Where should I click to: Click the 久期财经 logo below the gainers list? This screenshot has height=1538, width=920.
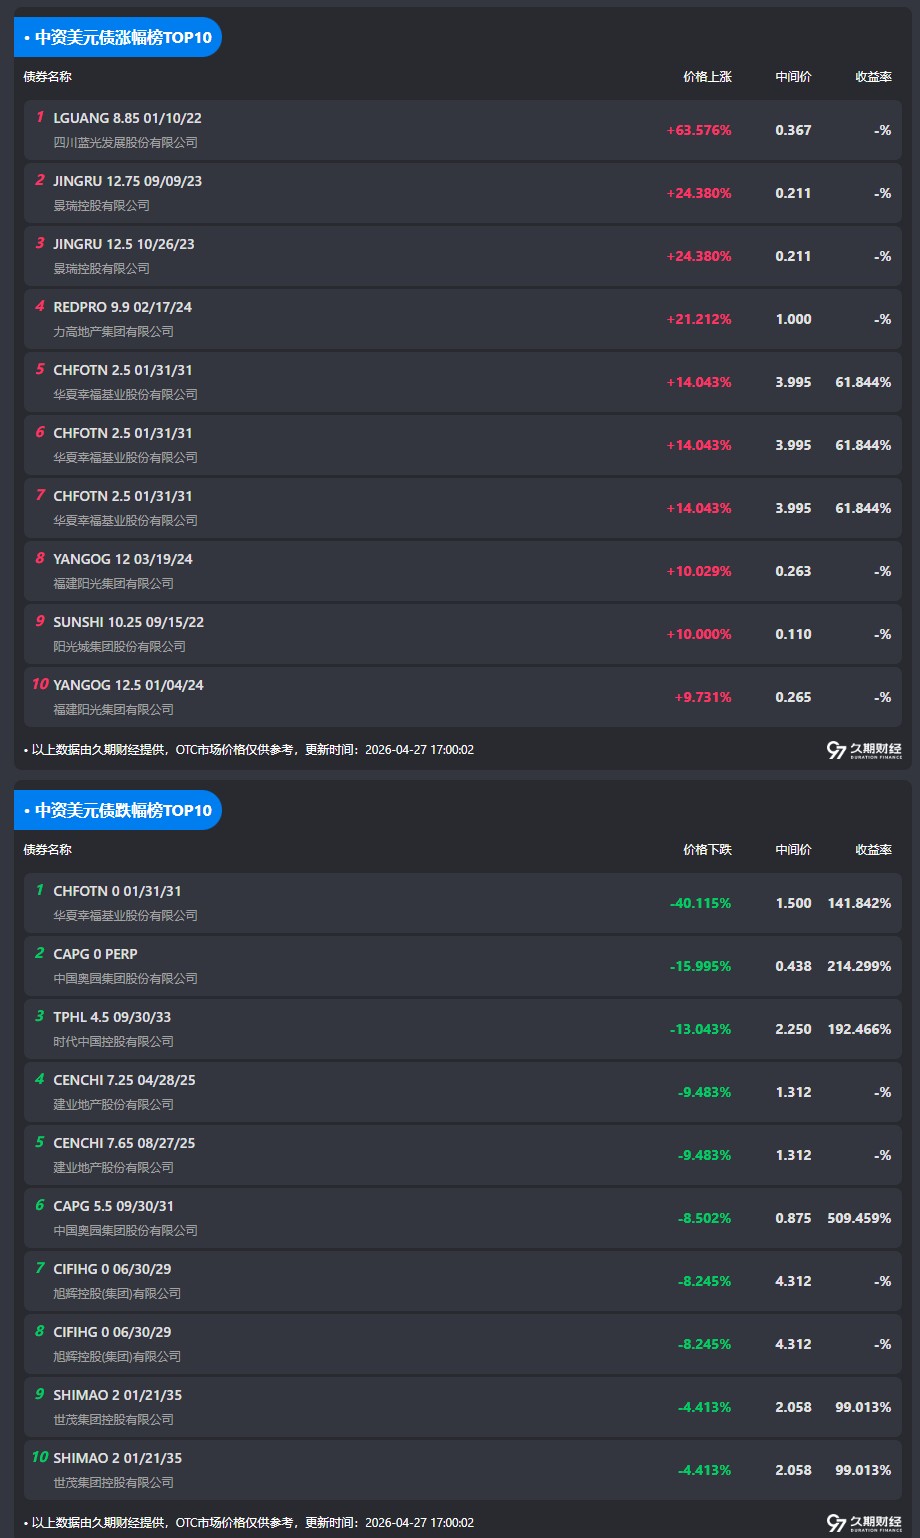tap(864, 750)
